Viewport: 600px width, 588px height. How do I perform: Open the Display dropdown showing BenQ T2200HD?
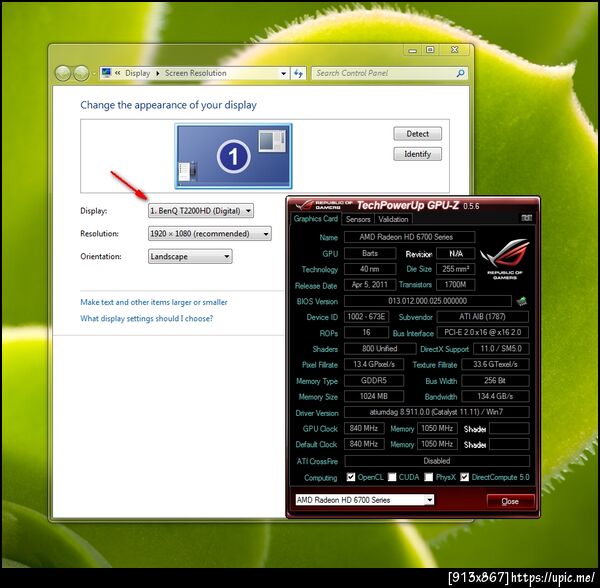[x=201, y=211]
